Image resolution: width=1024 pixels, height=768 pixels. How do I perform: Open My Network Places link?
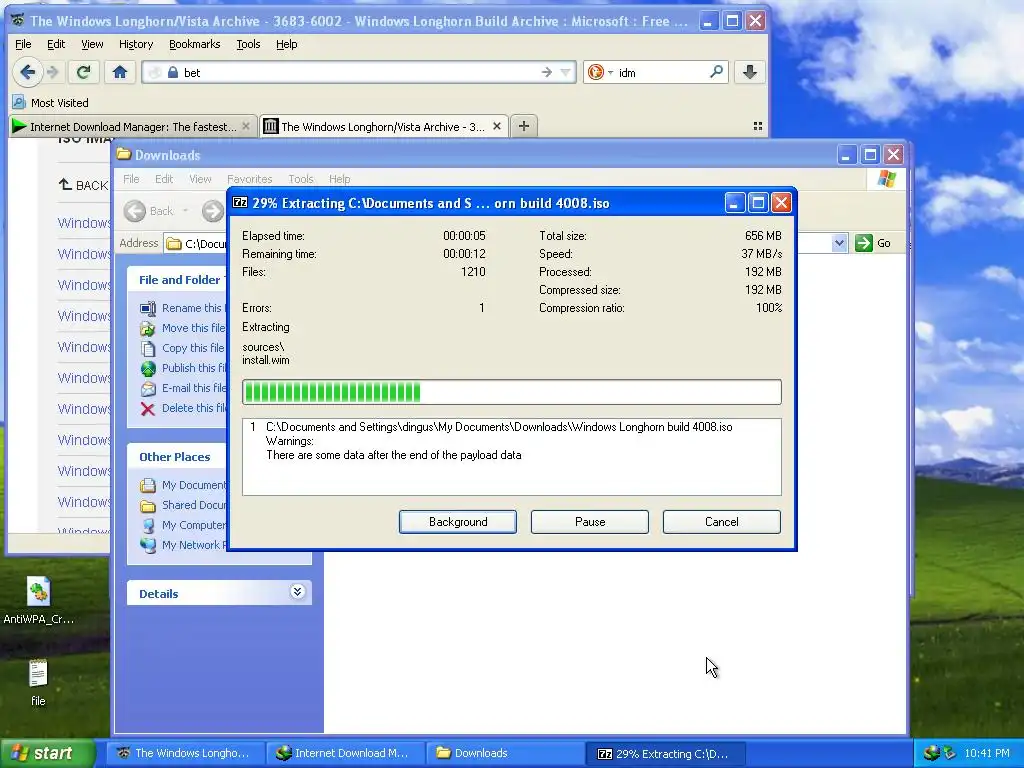coord(184,545)
